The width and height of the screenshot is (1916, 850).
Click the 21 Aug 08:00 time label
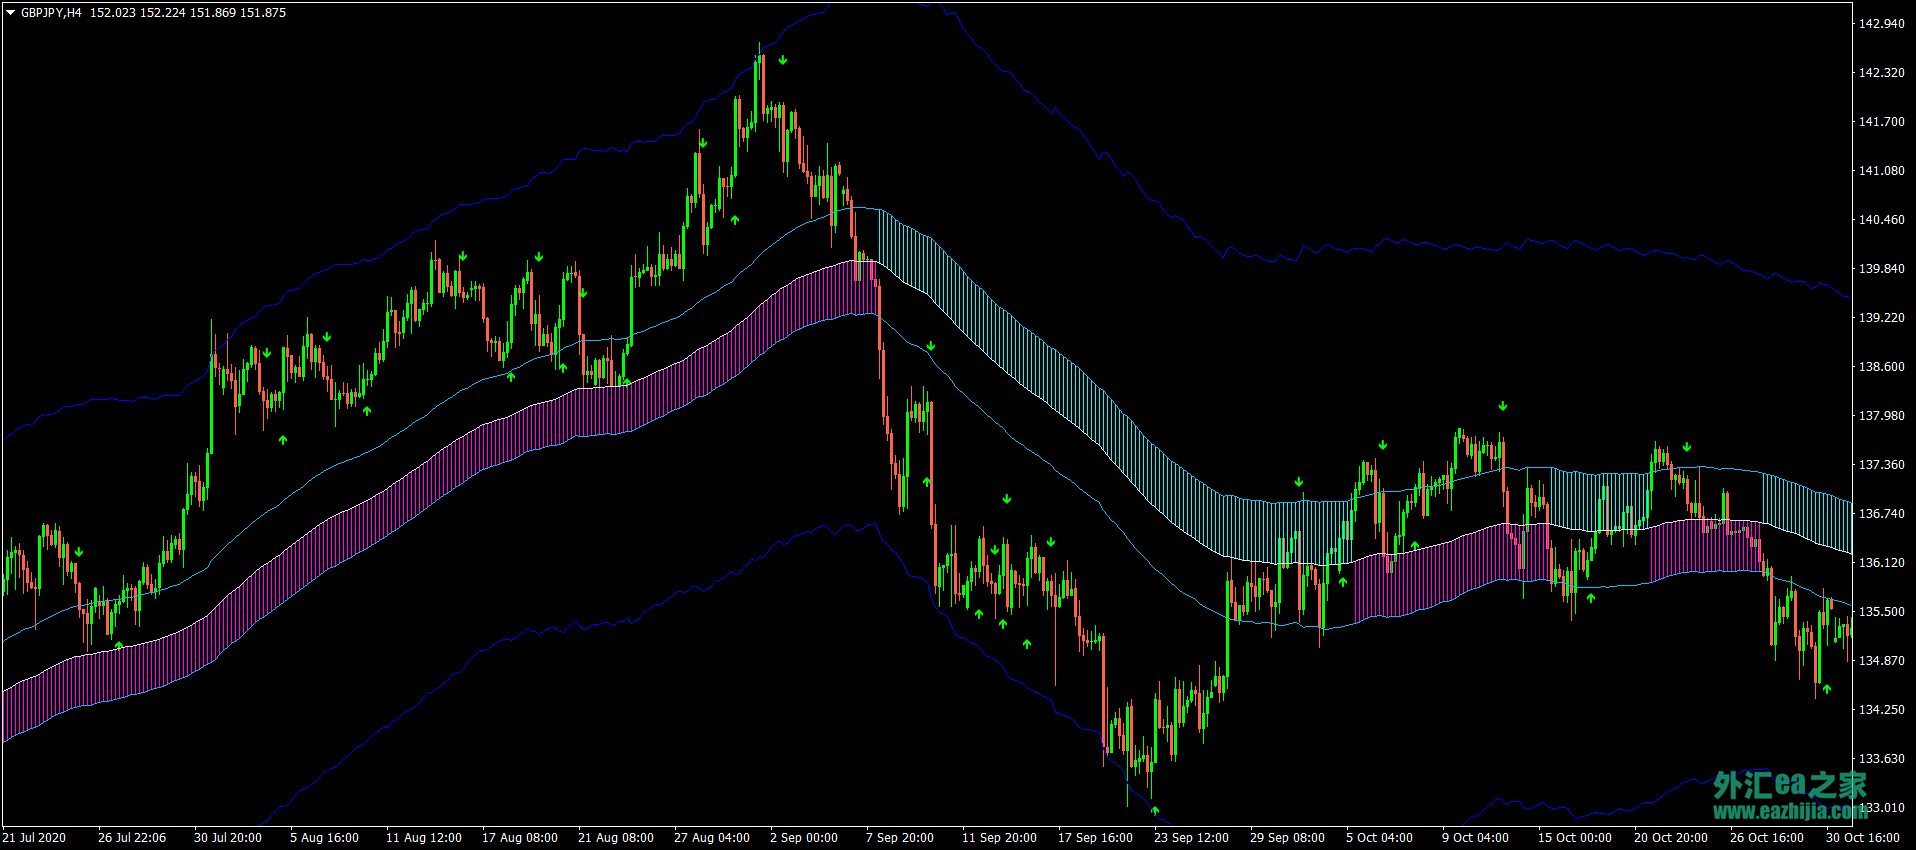(x=616, y=838)
